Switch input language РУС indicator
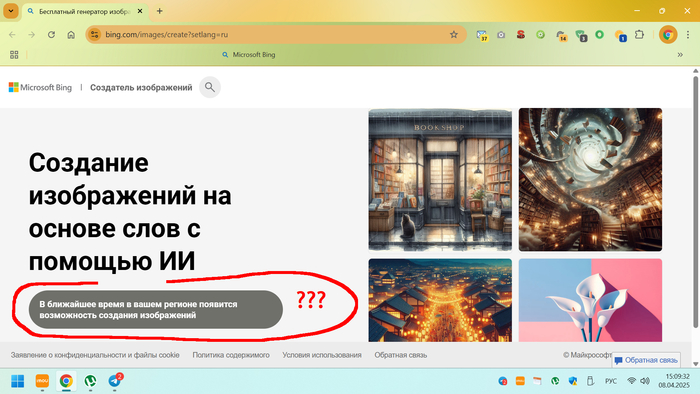The width and height of the screenshot is (700, 394). click(611, 381)
